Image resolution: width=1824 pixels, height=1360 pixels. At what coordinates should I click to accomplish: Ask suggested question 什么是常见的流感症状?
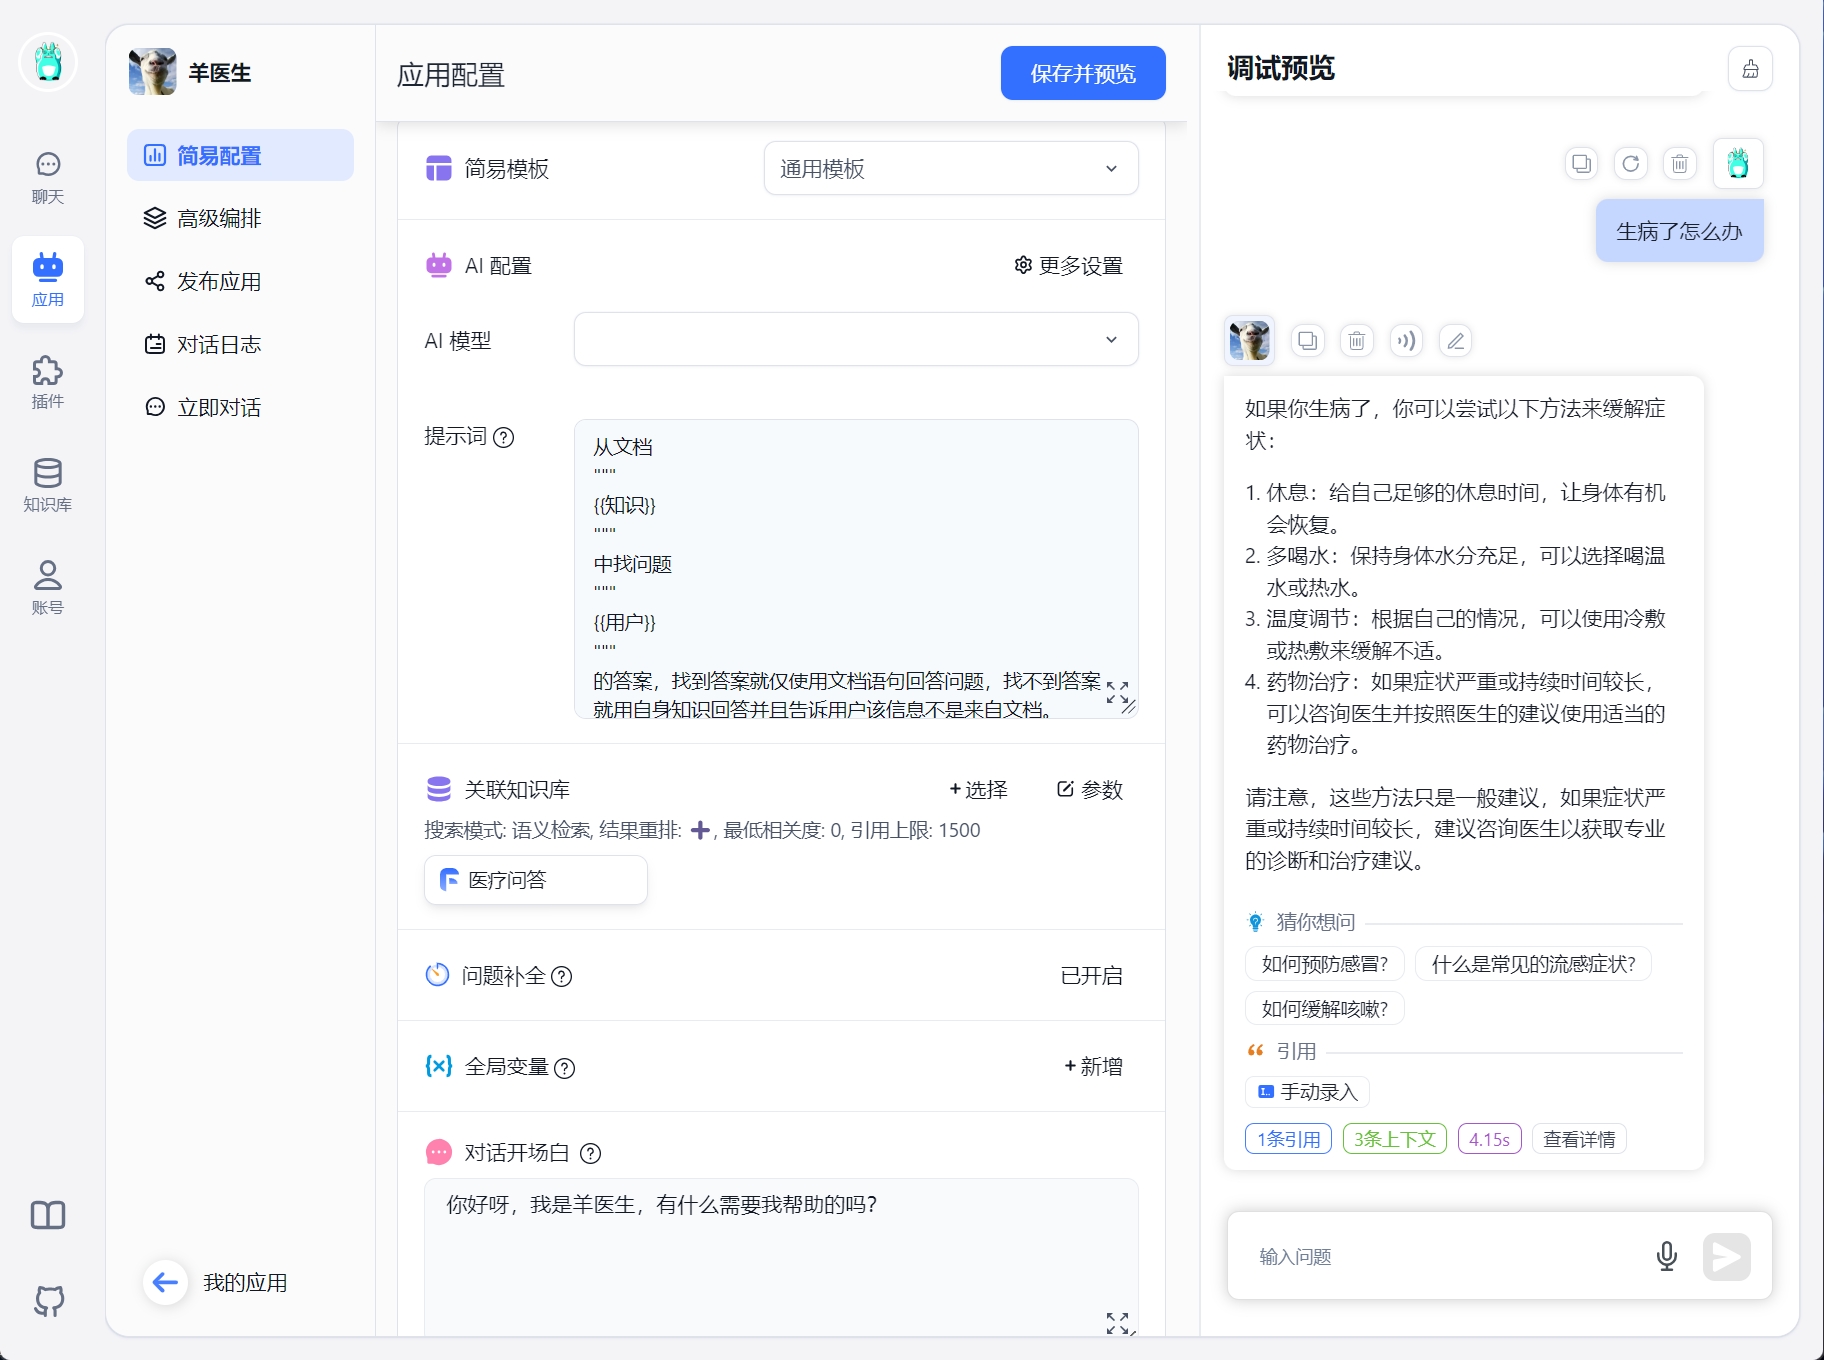tap(1533, 964)
